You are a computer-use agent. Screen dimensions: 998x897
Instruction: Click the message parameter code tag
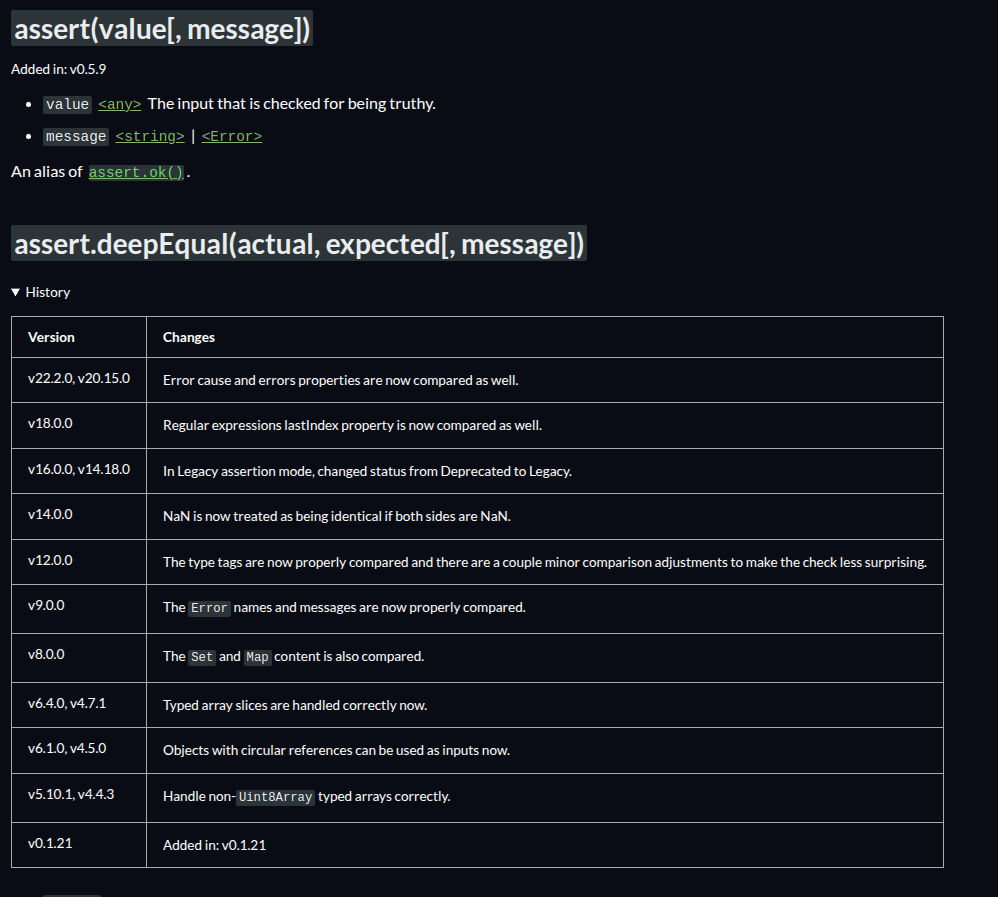point(76,137)
